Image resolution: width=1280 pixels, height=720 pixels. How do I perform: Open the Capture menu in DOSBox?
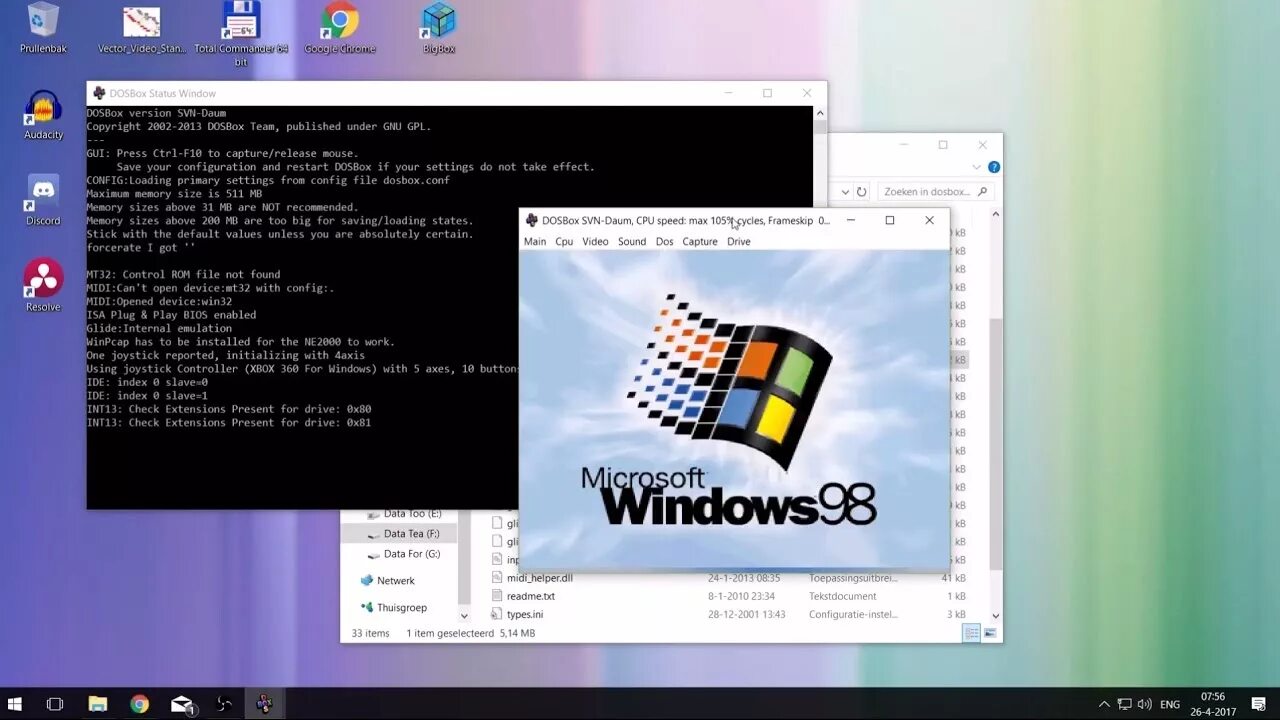pyautogui.click(x=700, y=241)
